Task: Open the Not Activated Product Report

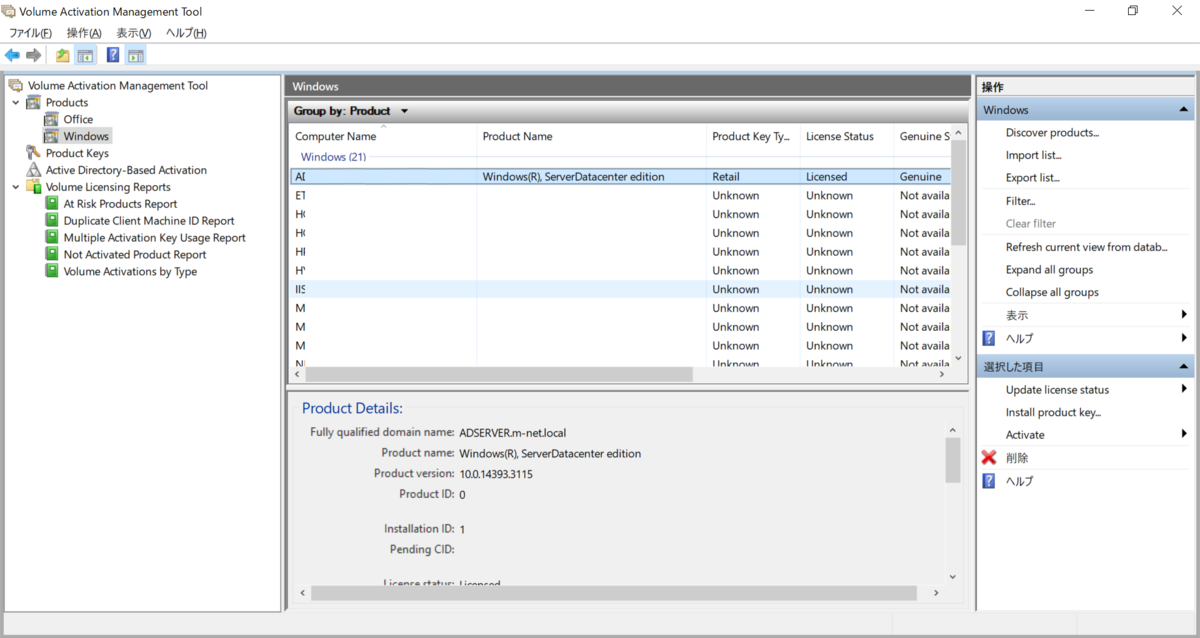Action: click(134, 255)
